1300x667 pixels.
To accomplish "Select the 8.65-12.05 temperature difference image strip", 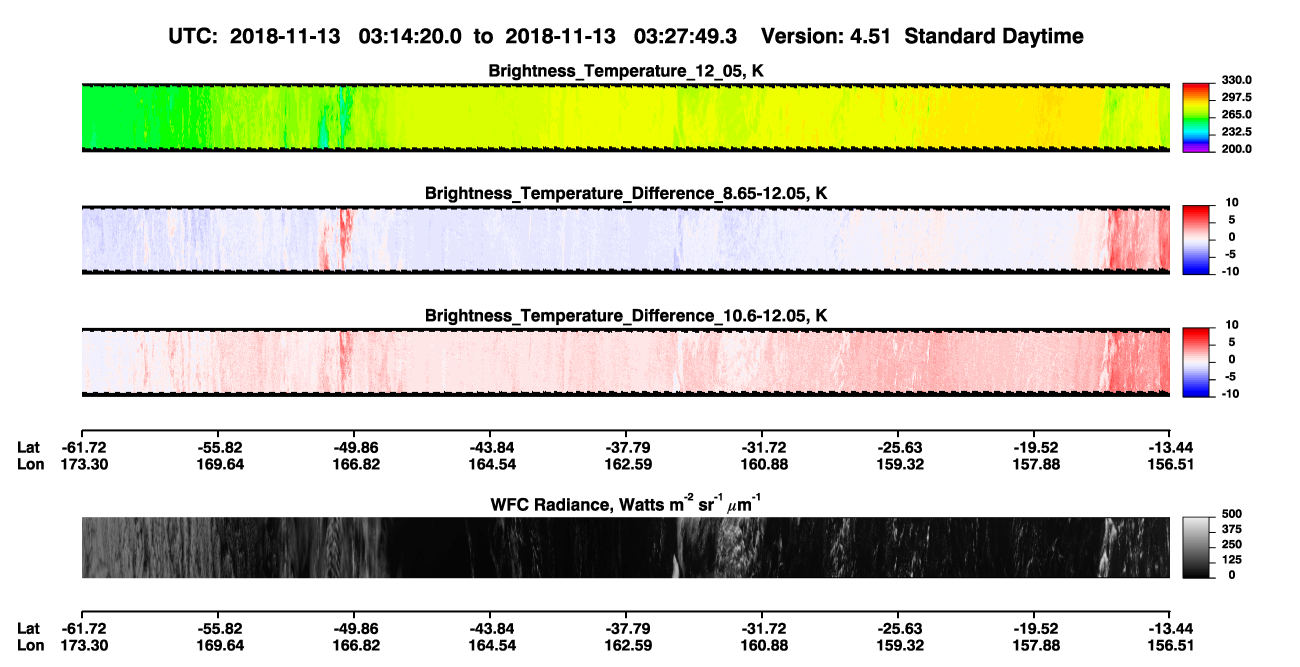I will tap(625, 240).
